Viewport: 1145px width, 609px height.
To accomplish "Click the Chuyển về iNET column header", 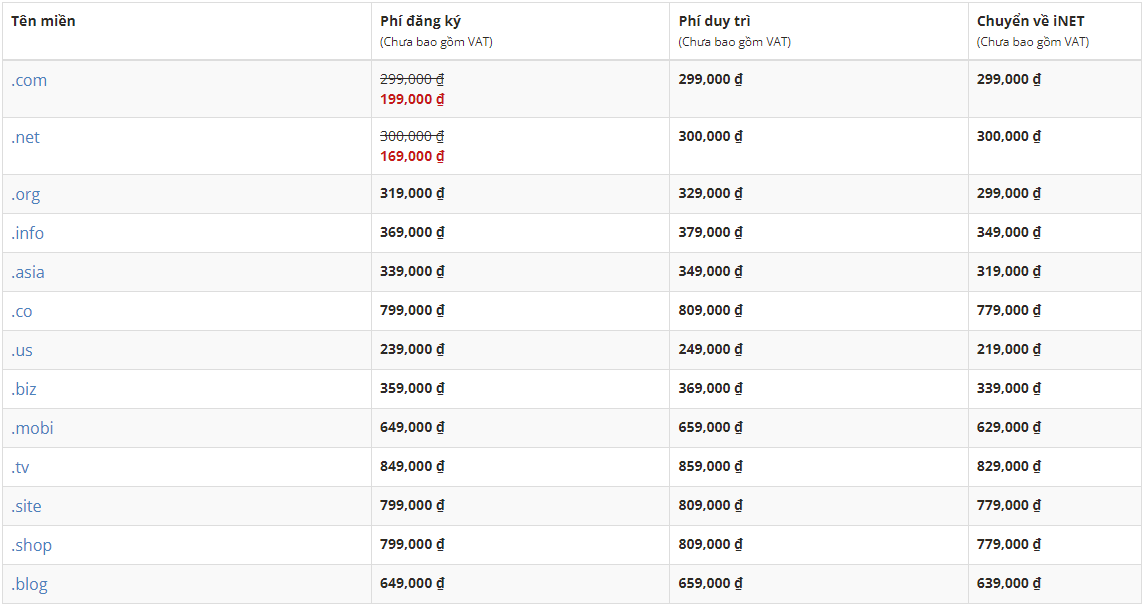I will pyautogui.click(x=1030, y=21).
